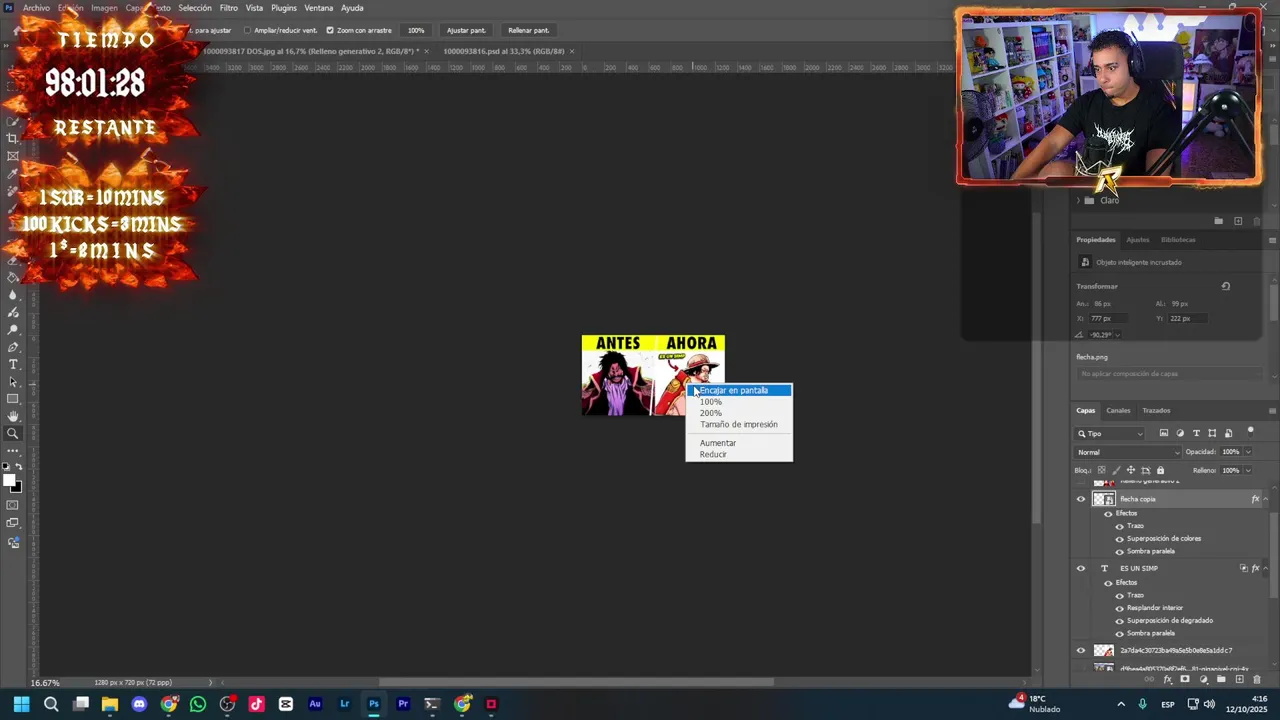Screen dimensions: 1280x720
Task: Toggle Quick Mask mode icon
Action: tap(13, 504)
